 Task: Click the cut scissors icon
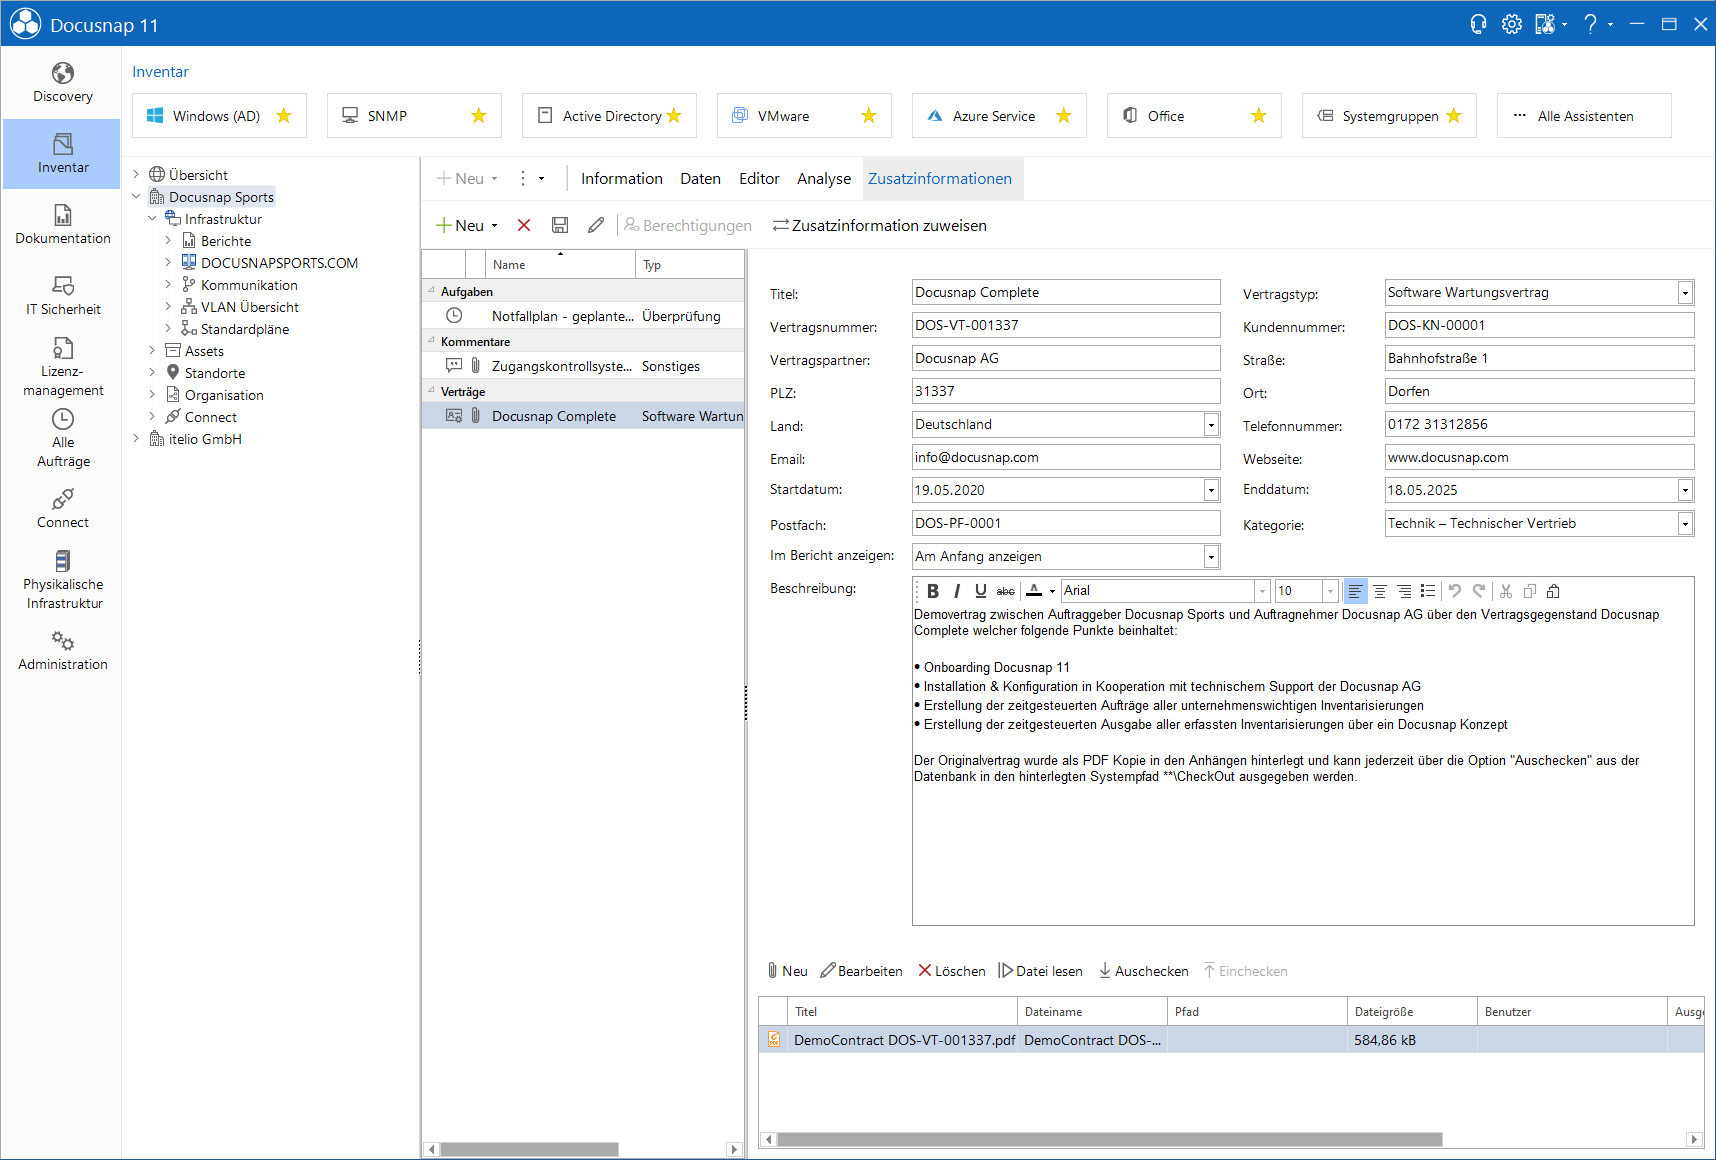[1506, 591]
